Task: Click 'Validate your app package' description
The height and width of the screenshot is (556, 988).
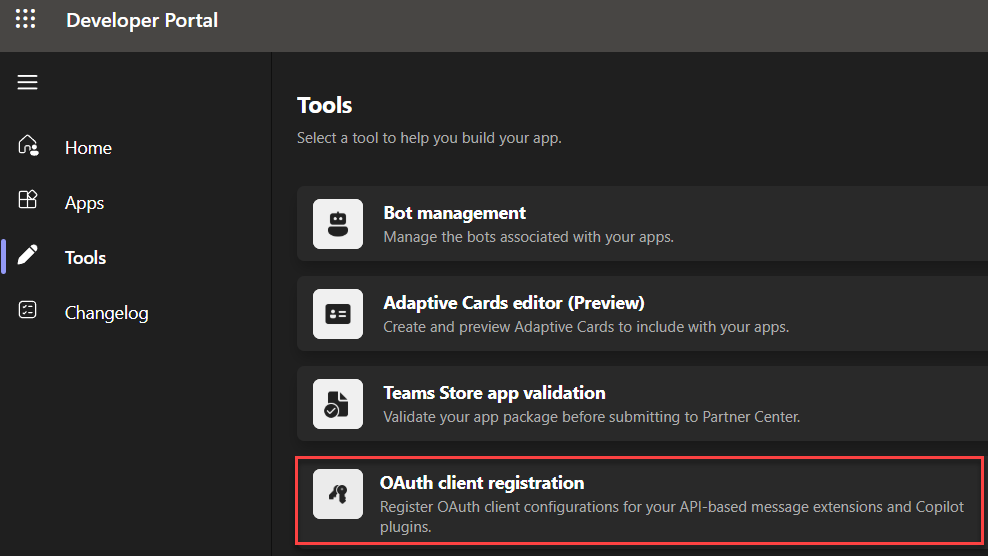Action: (x=592, y=417)
